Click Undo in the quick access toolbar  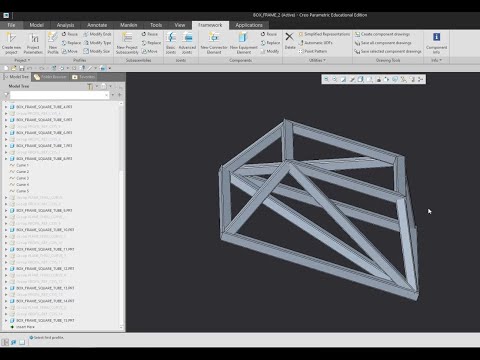tap(29, 68)
